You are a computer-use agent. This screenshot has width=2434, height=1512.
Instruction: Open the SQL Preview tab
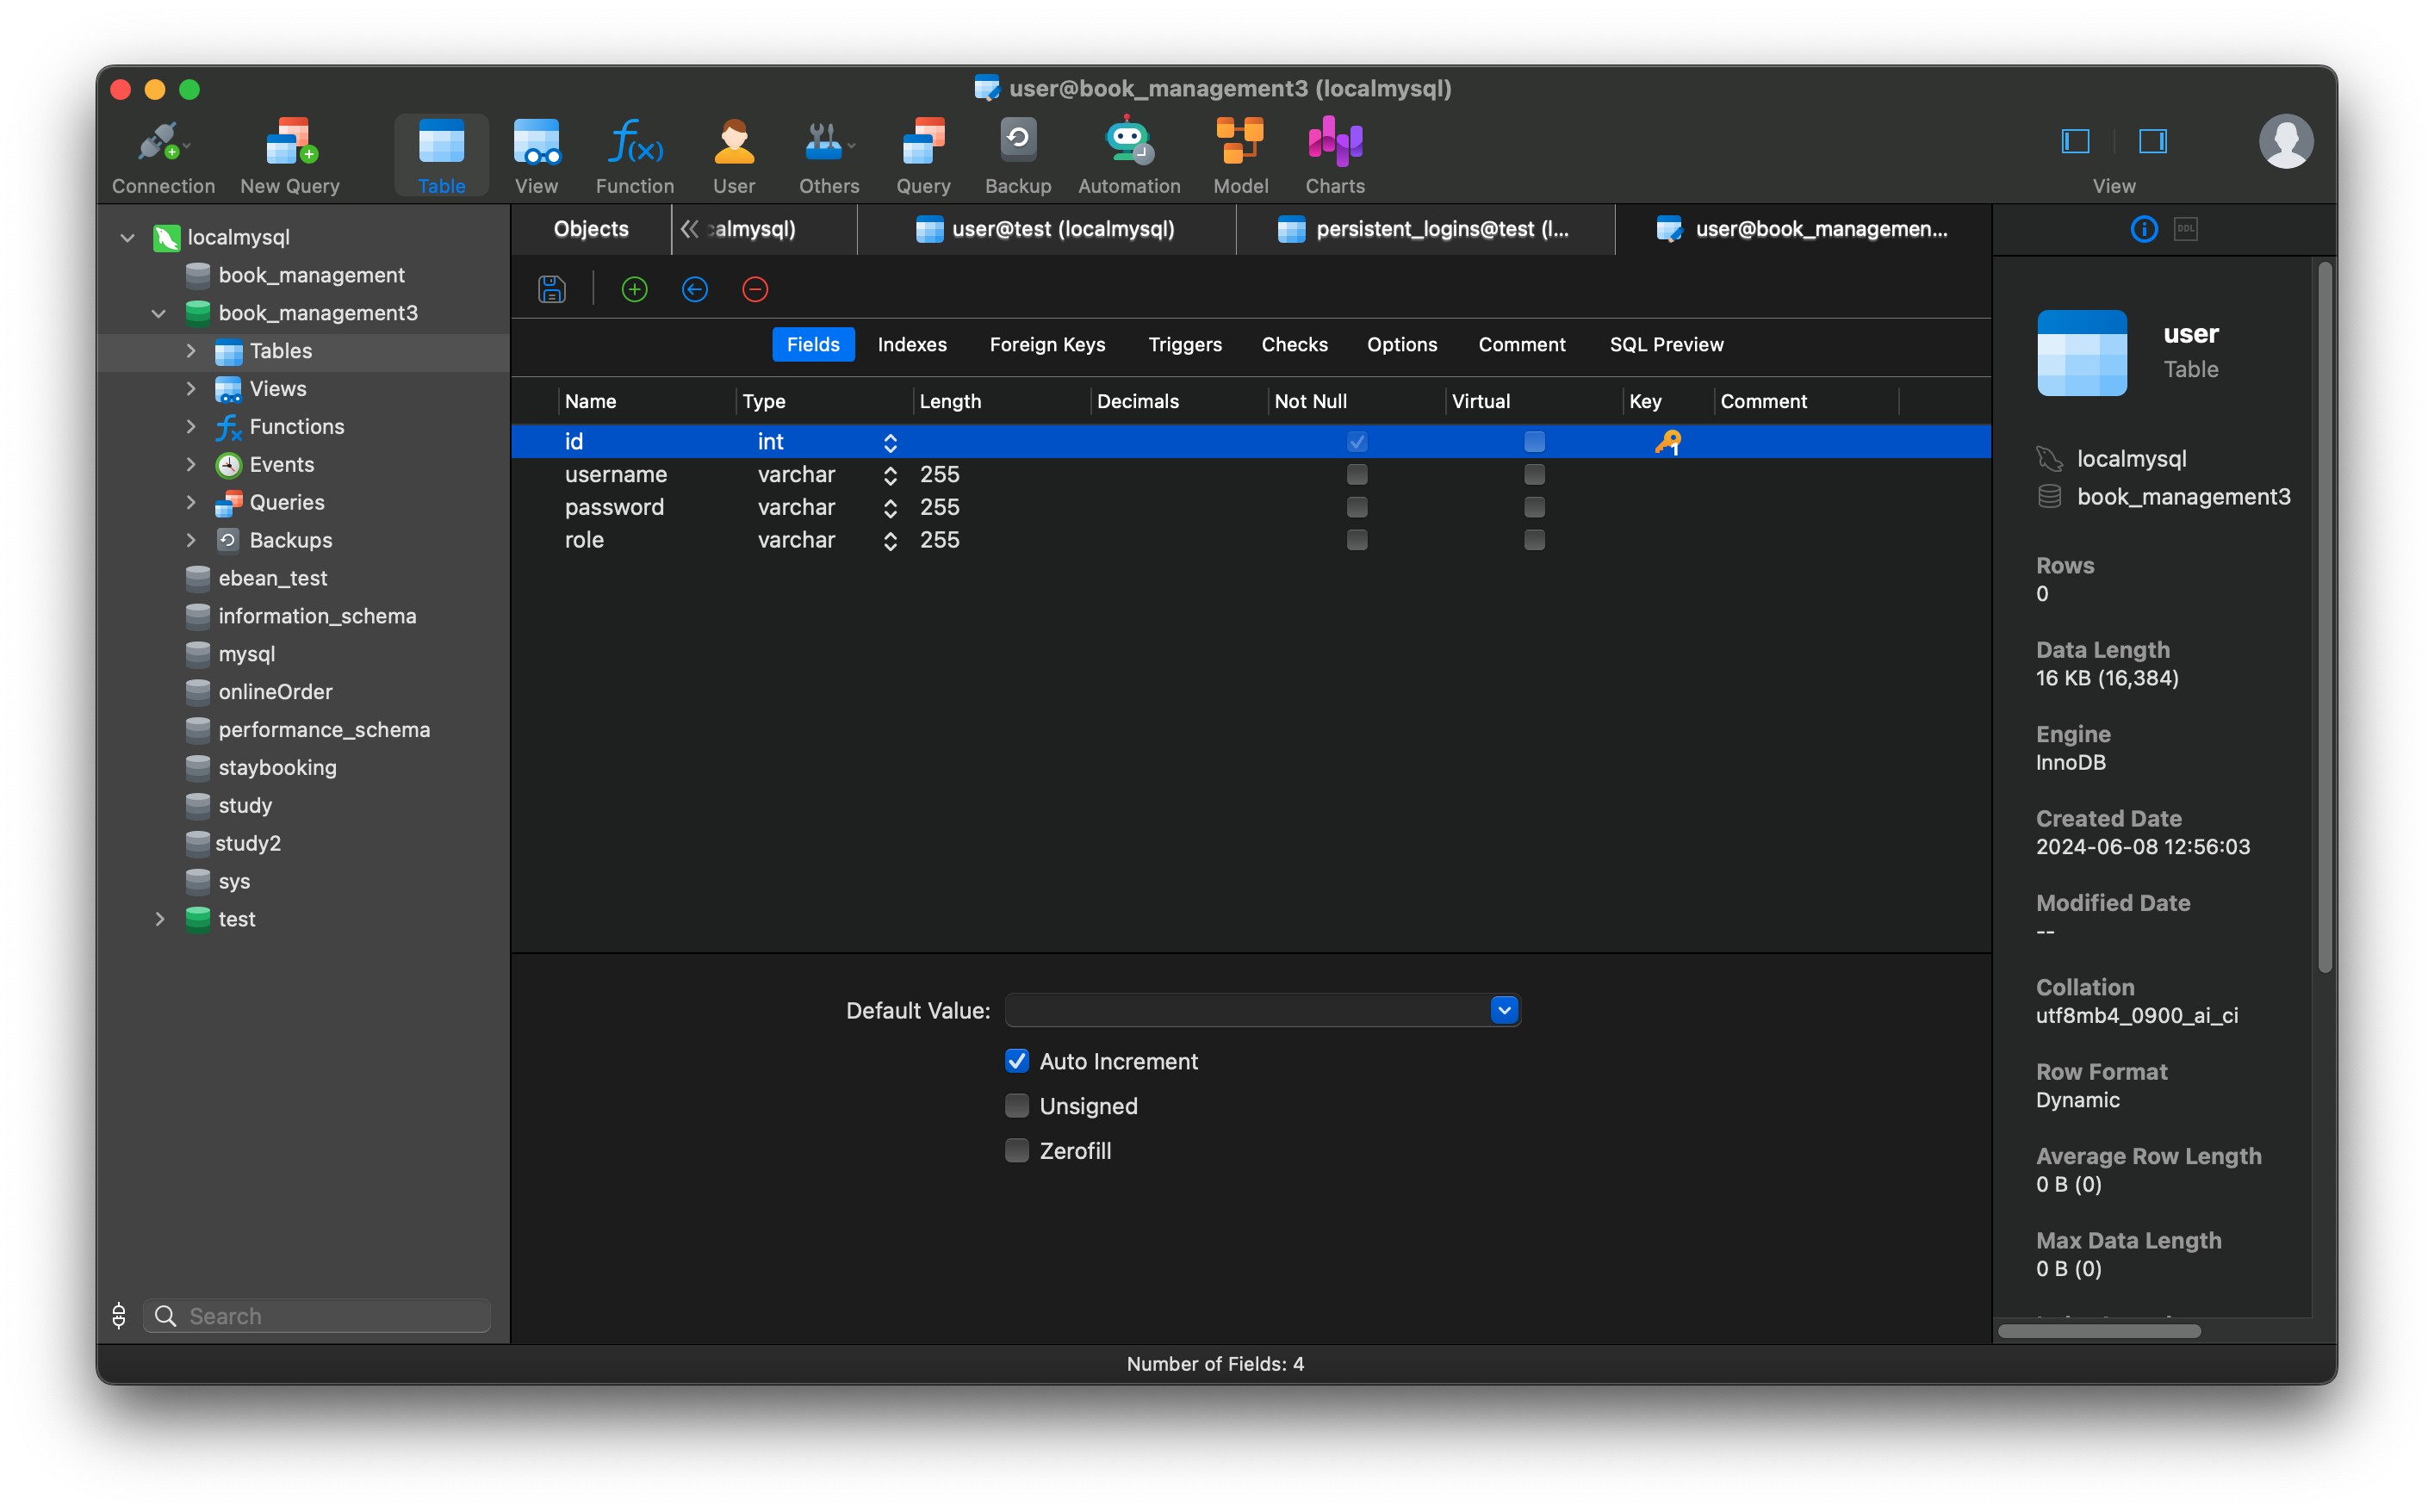pos(1666,344)
